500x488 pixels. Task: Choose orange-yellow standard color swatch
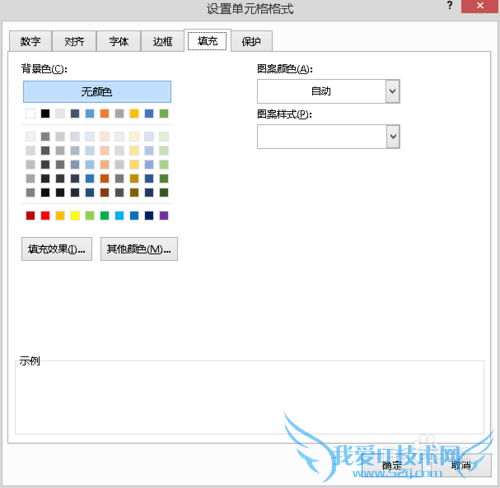point(60,216)
